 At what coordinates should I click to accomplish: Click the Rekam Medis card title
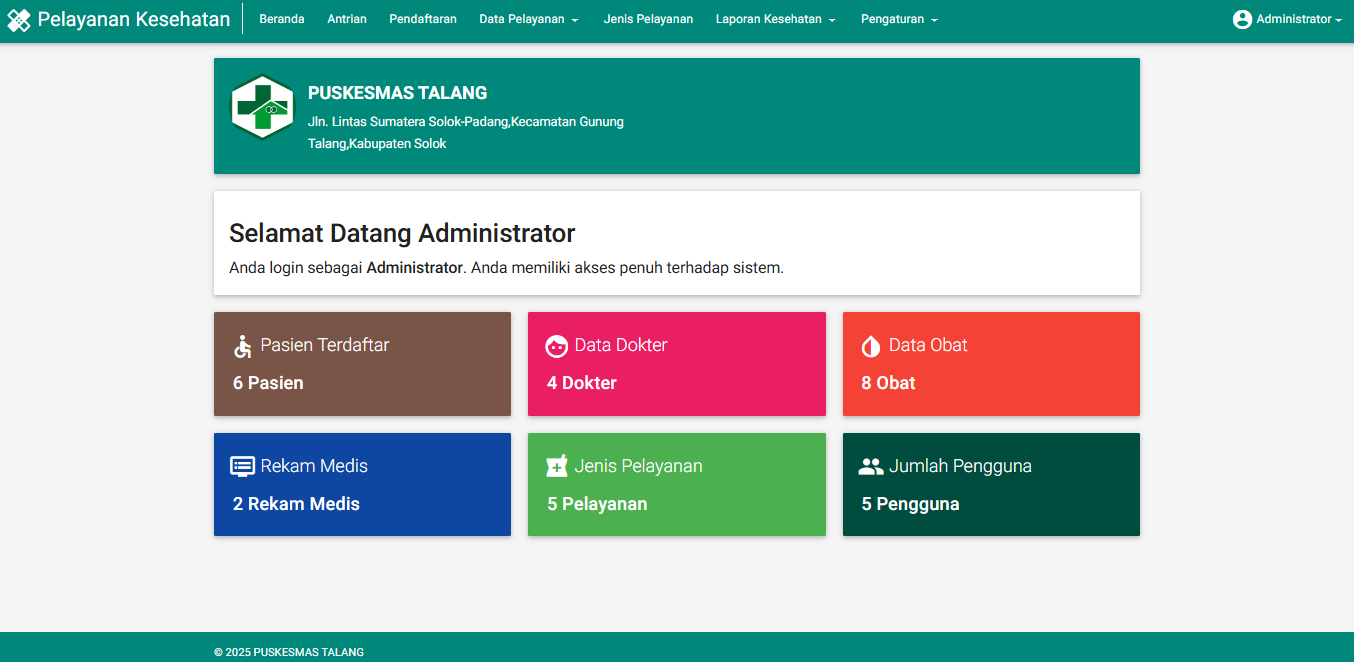tap(314, 466)
